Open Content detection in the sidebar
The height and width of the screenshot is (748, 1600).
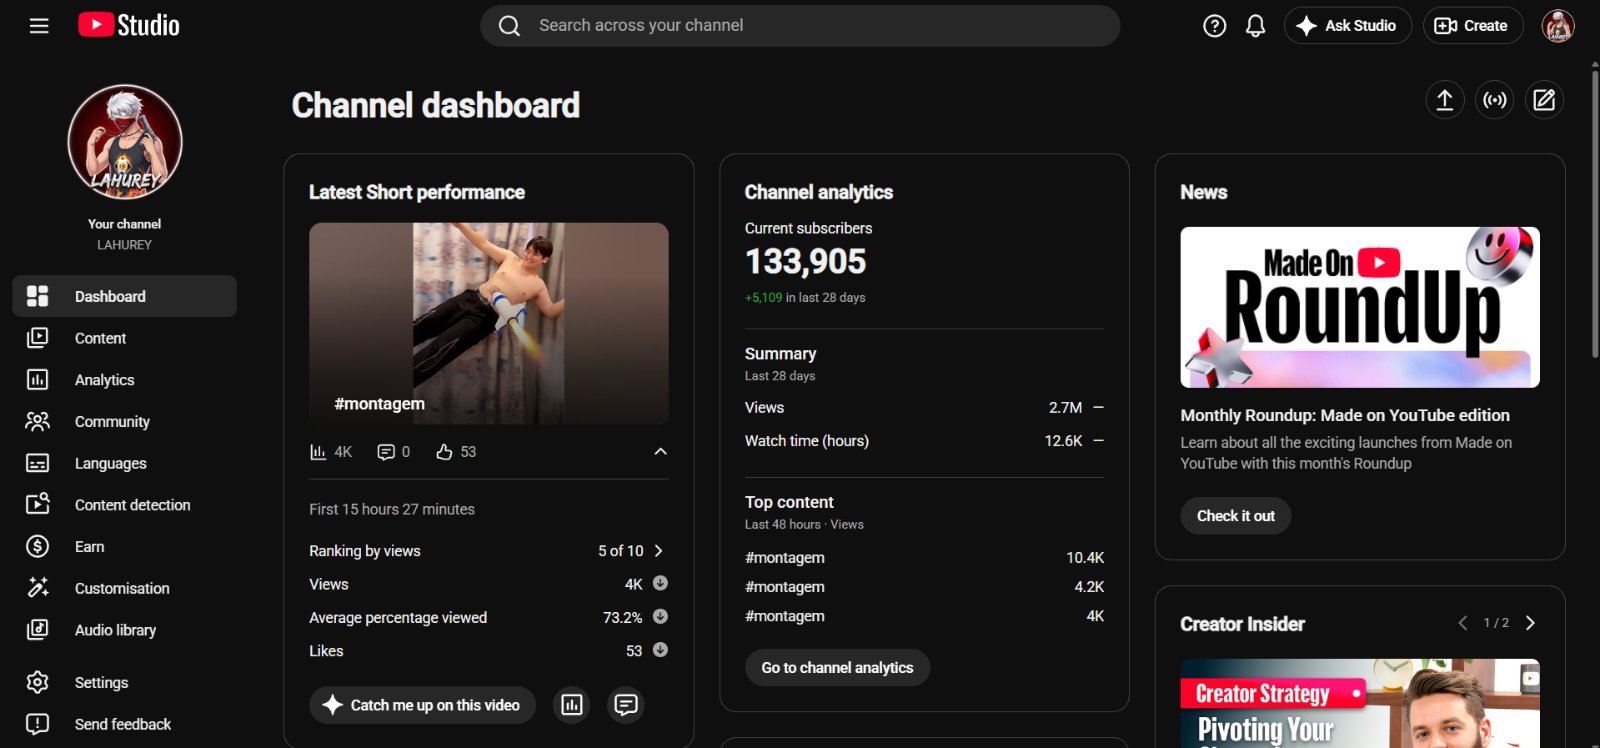125,505
